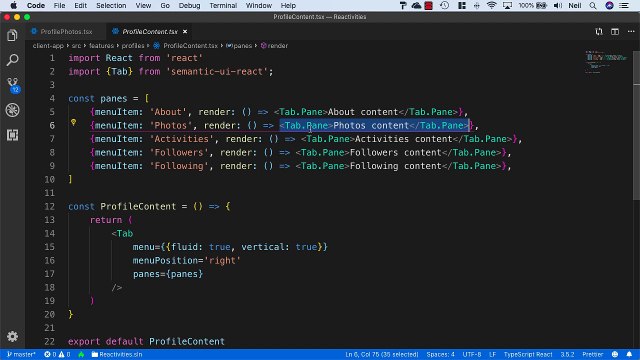The height and width of the screenshot is (360, 640).
Task: Open the Extensions view in activity bar
Action: 12,135
